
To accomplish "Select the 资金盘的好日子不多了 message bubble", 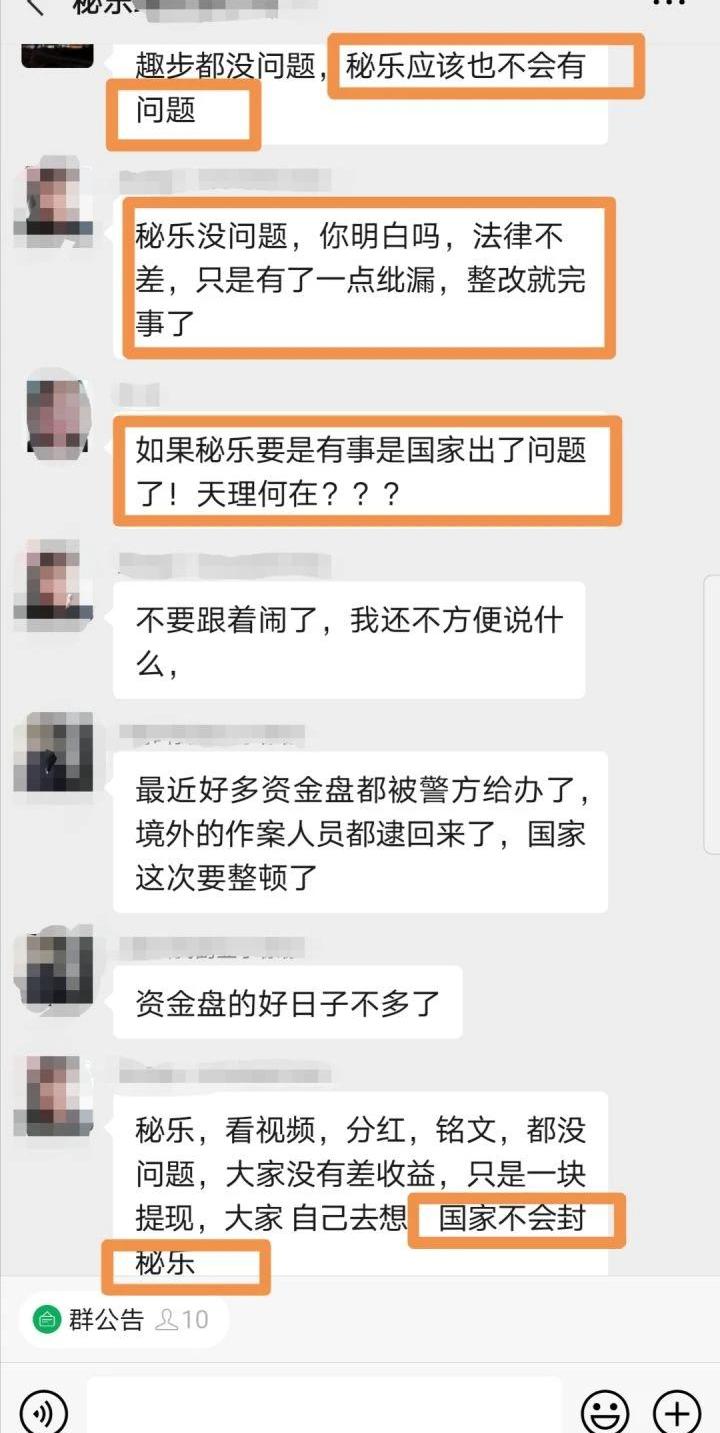I will tap(288, 1002).
